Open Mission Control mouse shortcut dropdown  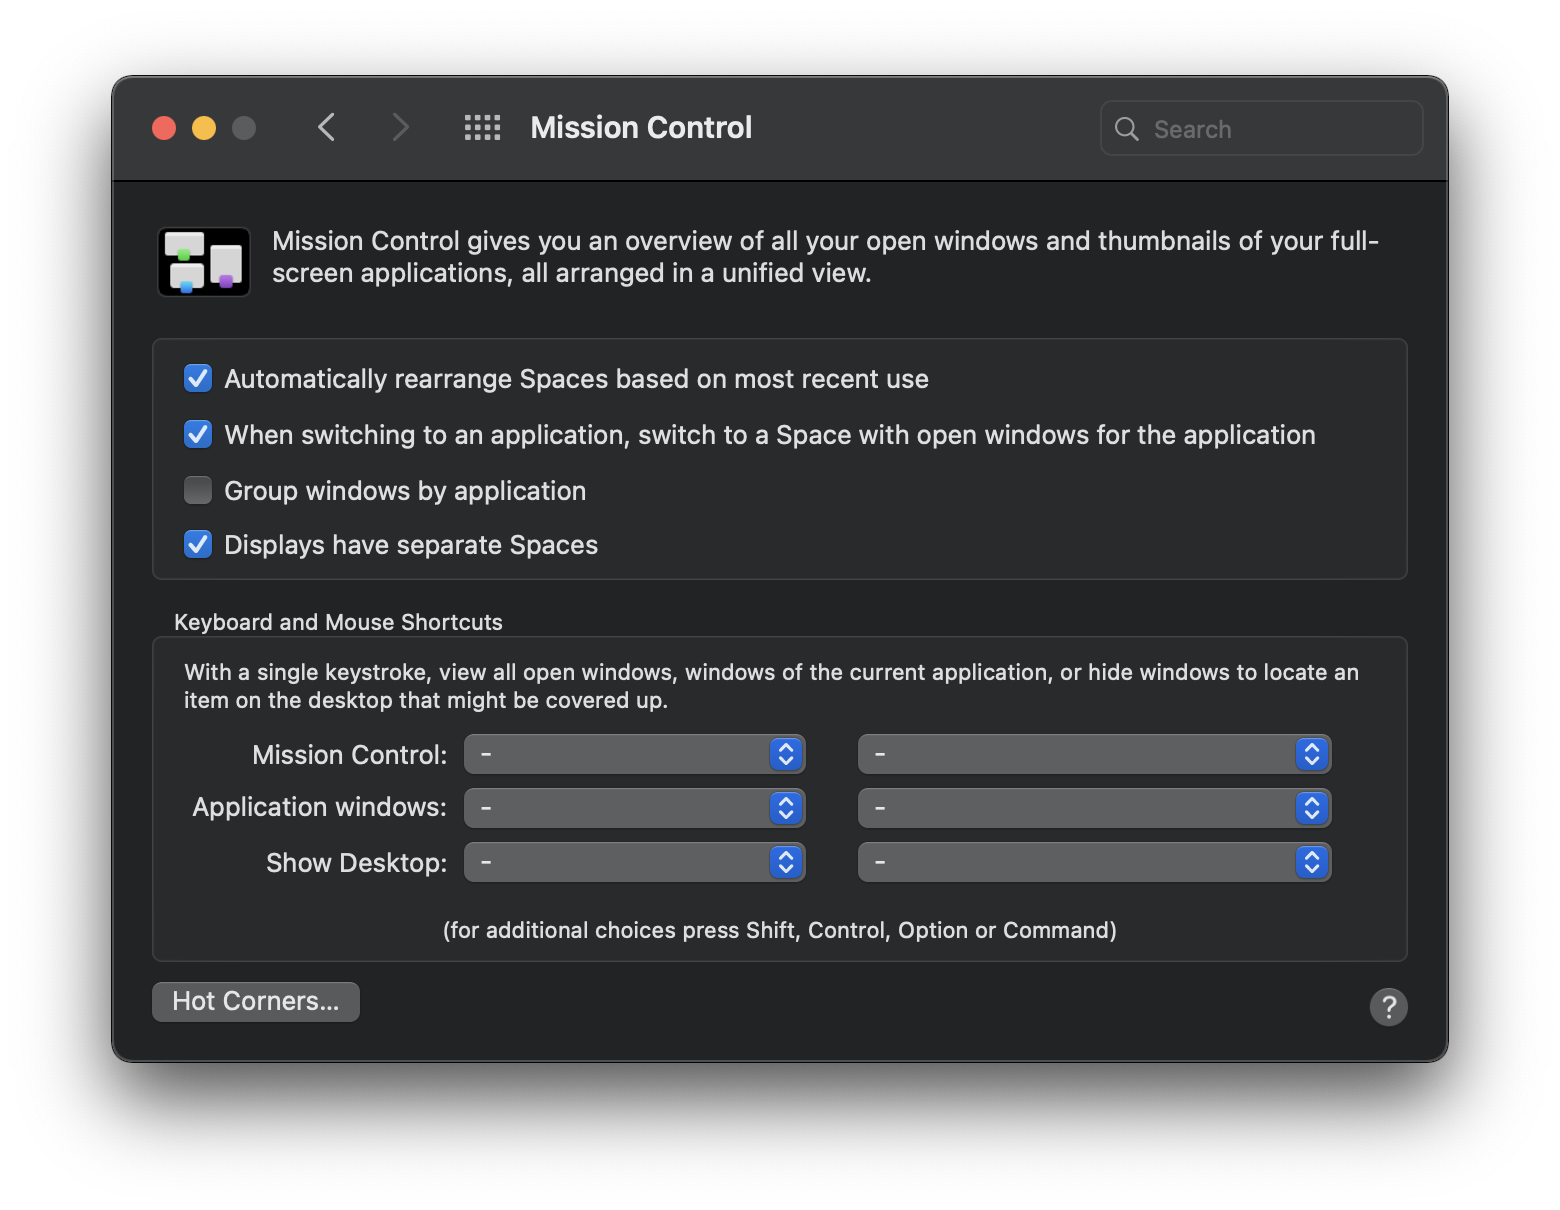coord(1095,754)
